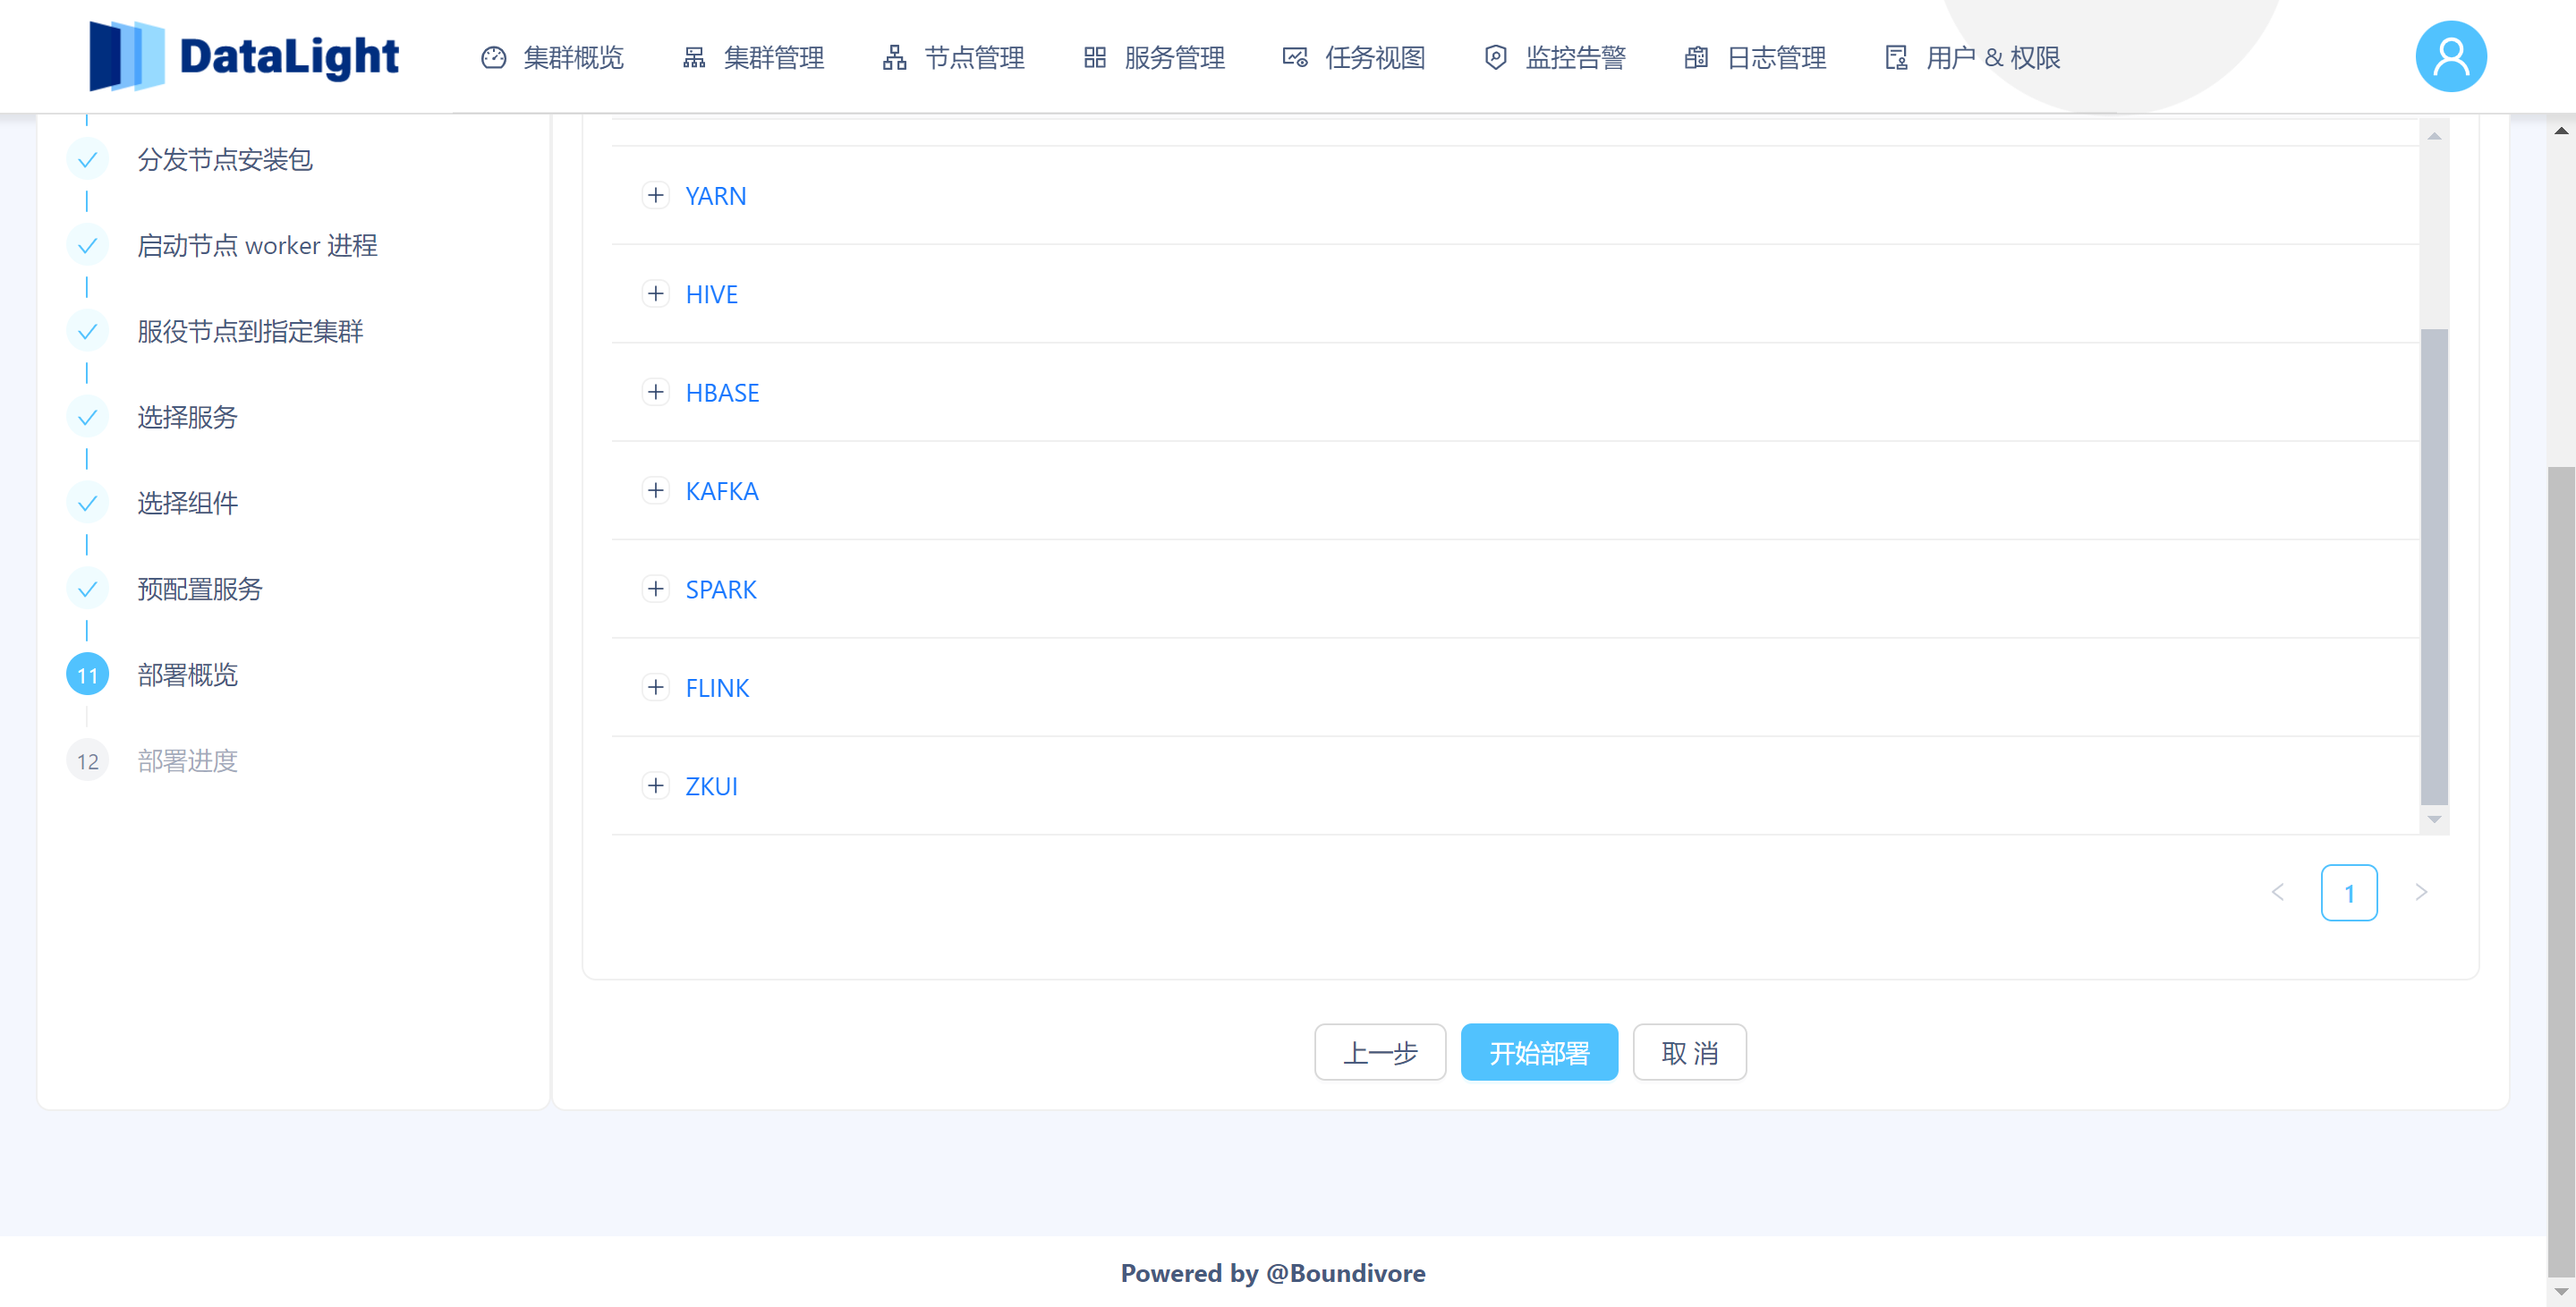Open the user avatar menu
2576x1307 pixels.
(2451, 57)
